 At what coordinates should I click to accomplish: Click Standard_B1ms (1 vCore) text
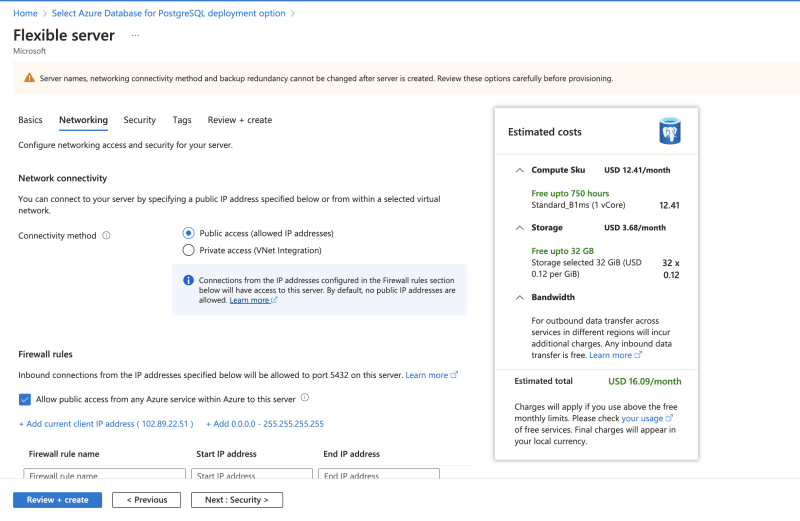tap(578, 205)
